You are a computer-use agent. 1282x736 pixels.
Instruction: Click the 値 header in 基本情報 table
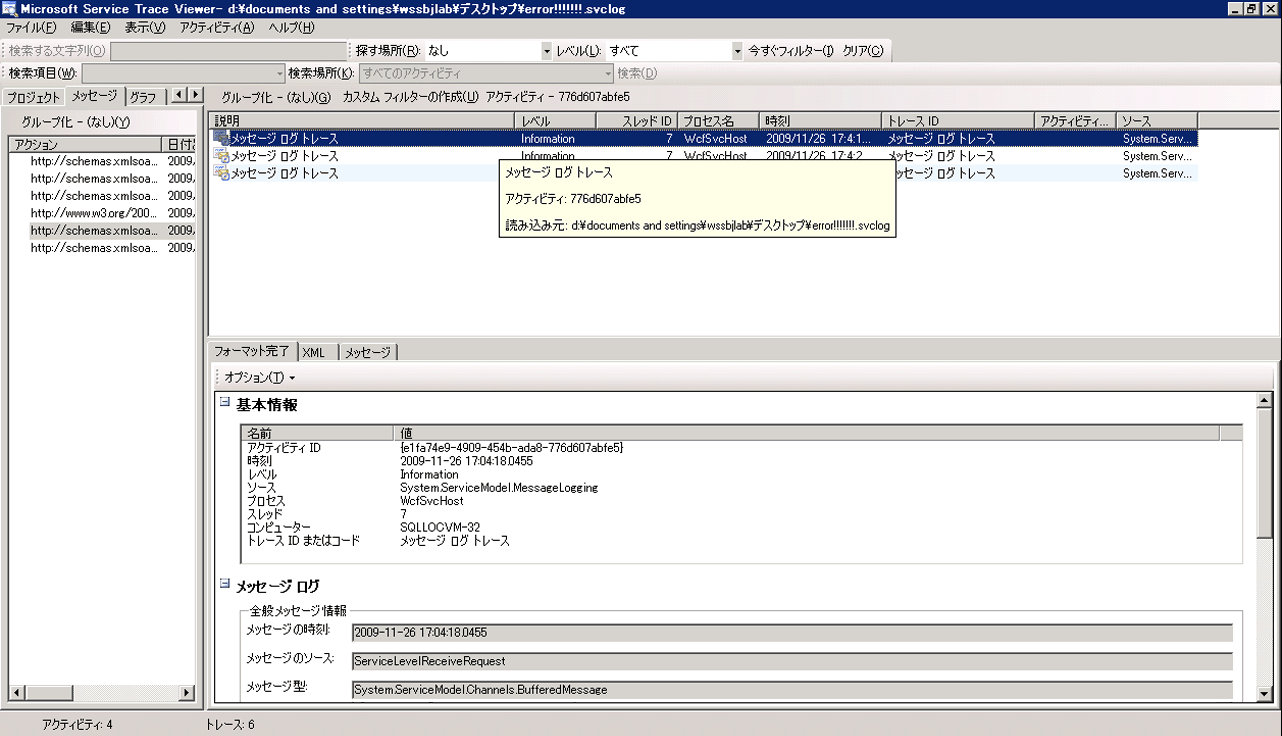(x=807, y=433)
